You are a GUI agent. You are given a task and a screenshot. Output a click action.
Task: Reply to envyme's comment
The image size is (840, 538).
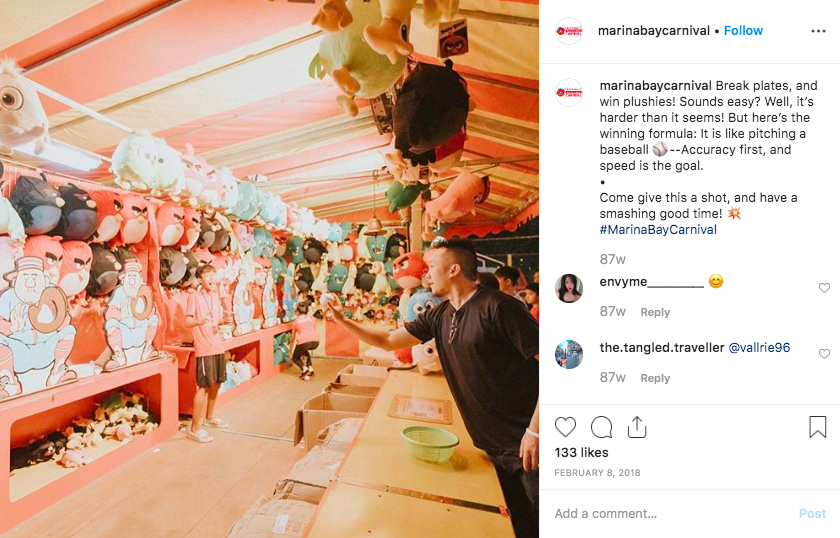pos(655,312)
